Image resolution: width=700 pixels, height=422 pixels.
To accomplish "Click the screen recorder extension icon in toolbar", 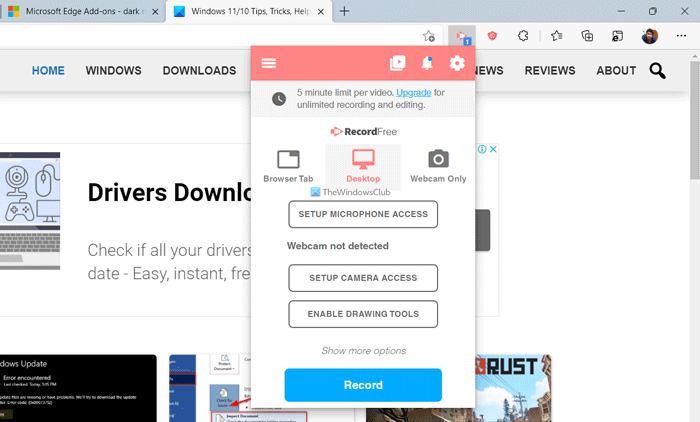I will pyautogui.click(x=462, y=36).
